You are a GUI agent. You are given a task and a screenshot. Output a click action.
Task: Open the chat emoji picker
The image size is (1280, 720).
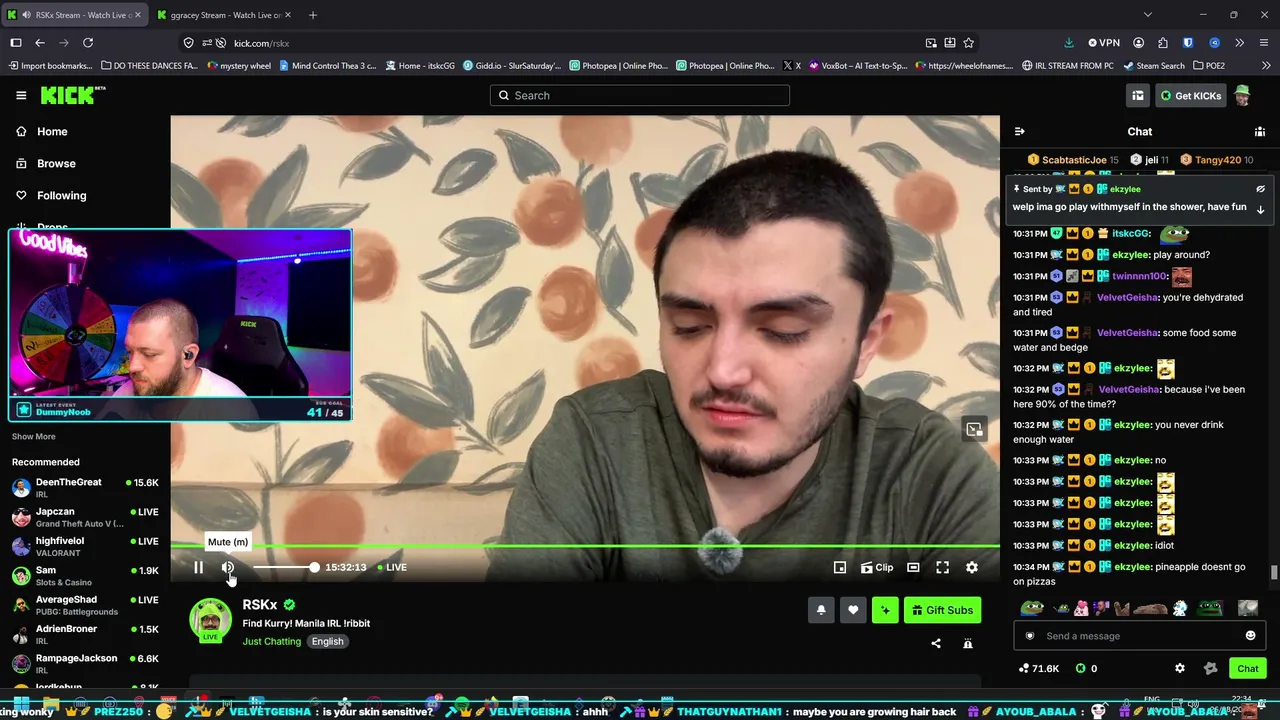click(x=1250, y=636)
